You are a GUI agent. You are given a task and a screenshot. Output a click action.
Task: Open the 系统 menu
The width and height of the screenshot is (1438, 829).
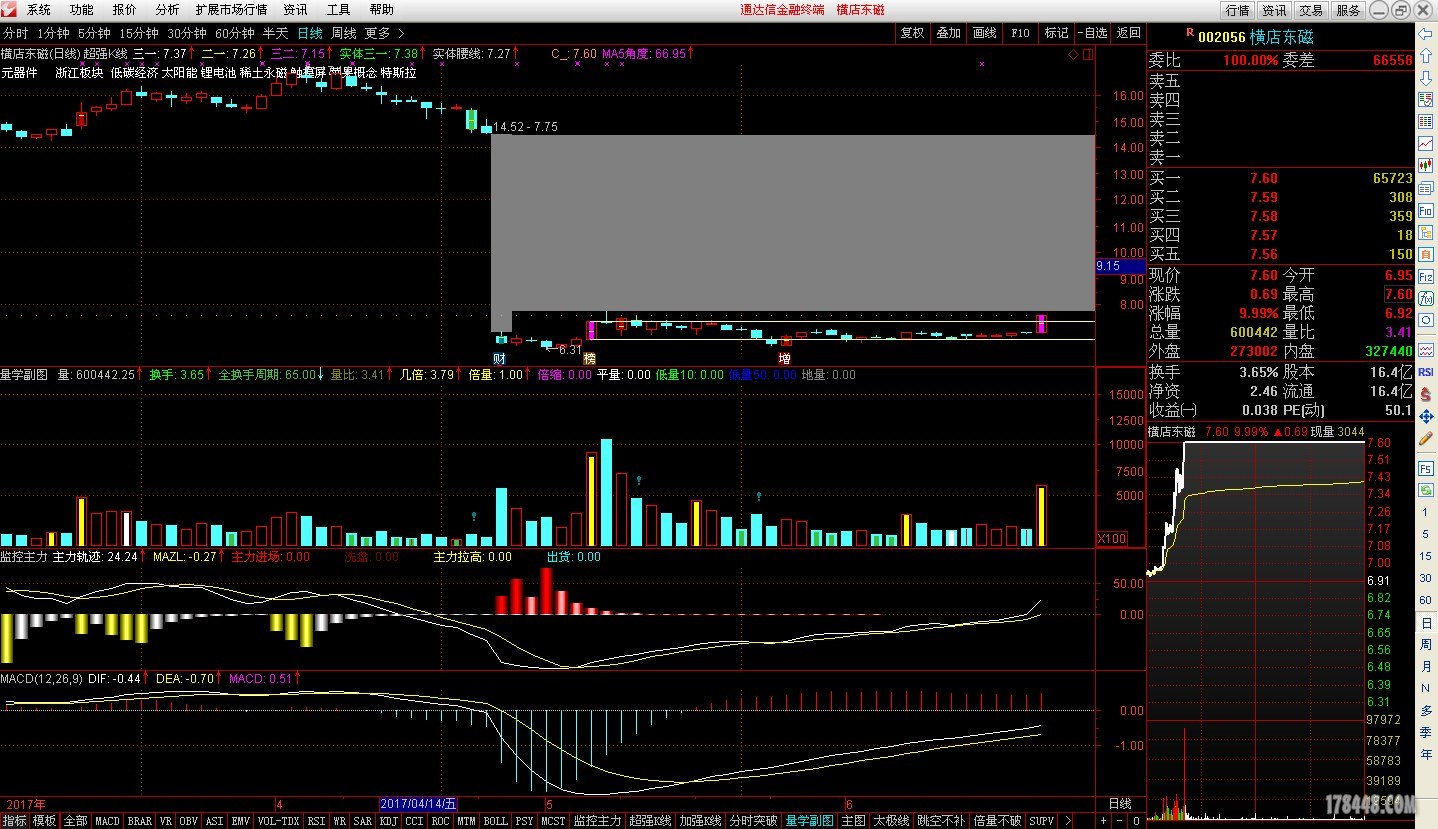click(x=38, y=10)
